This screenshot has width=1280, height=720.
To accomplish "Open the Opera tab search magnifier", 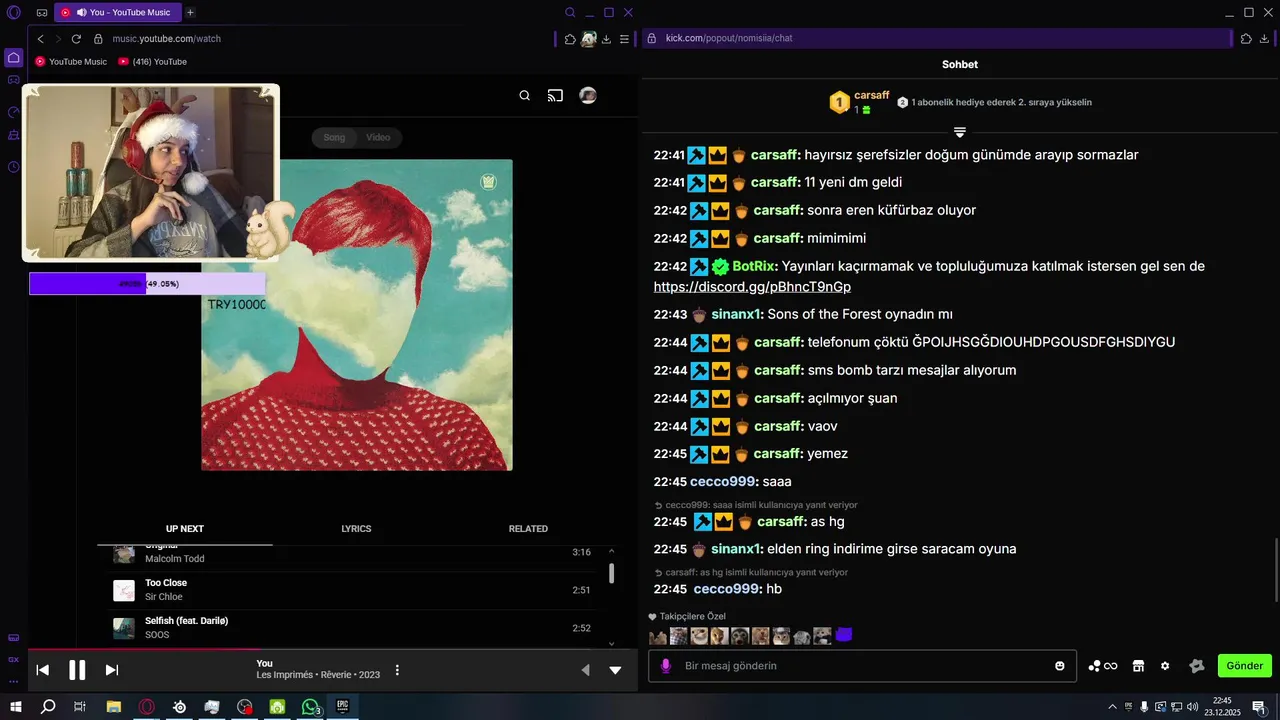I will [570, 13].
